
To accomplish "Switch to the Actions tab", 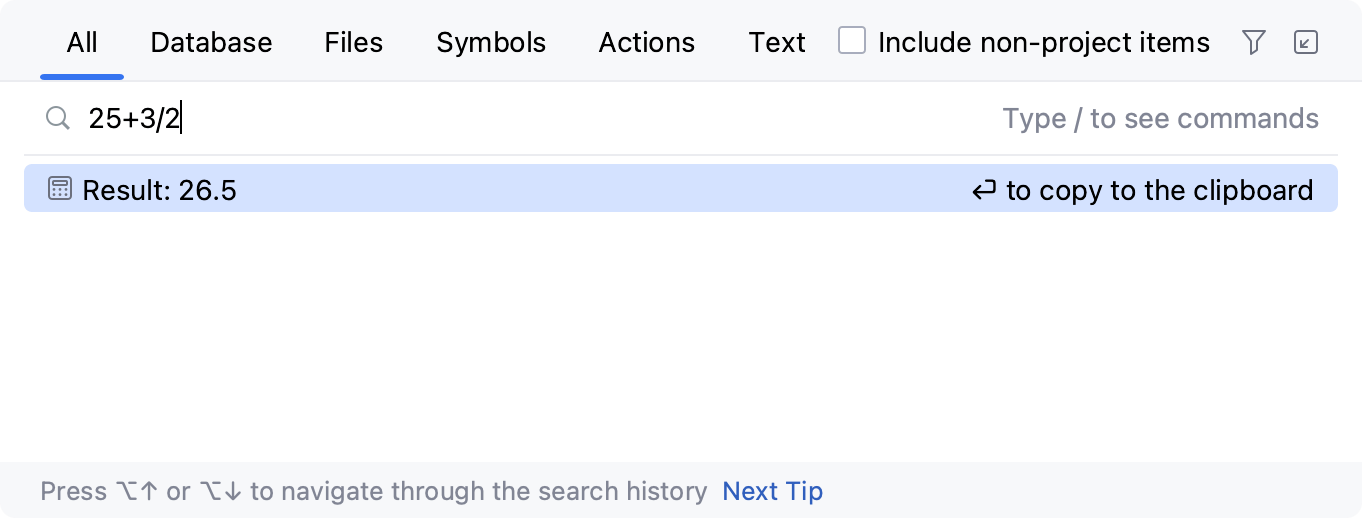I will [646, 43].
